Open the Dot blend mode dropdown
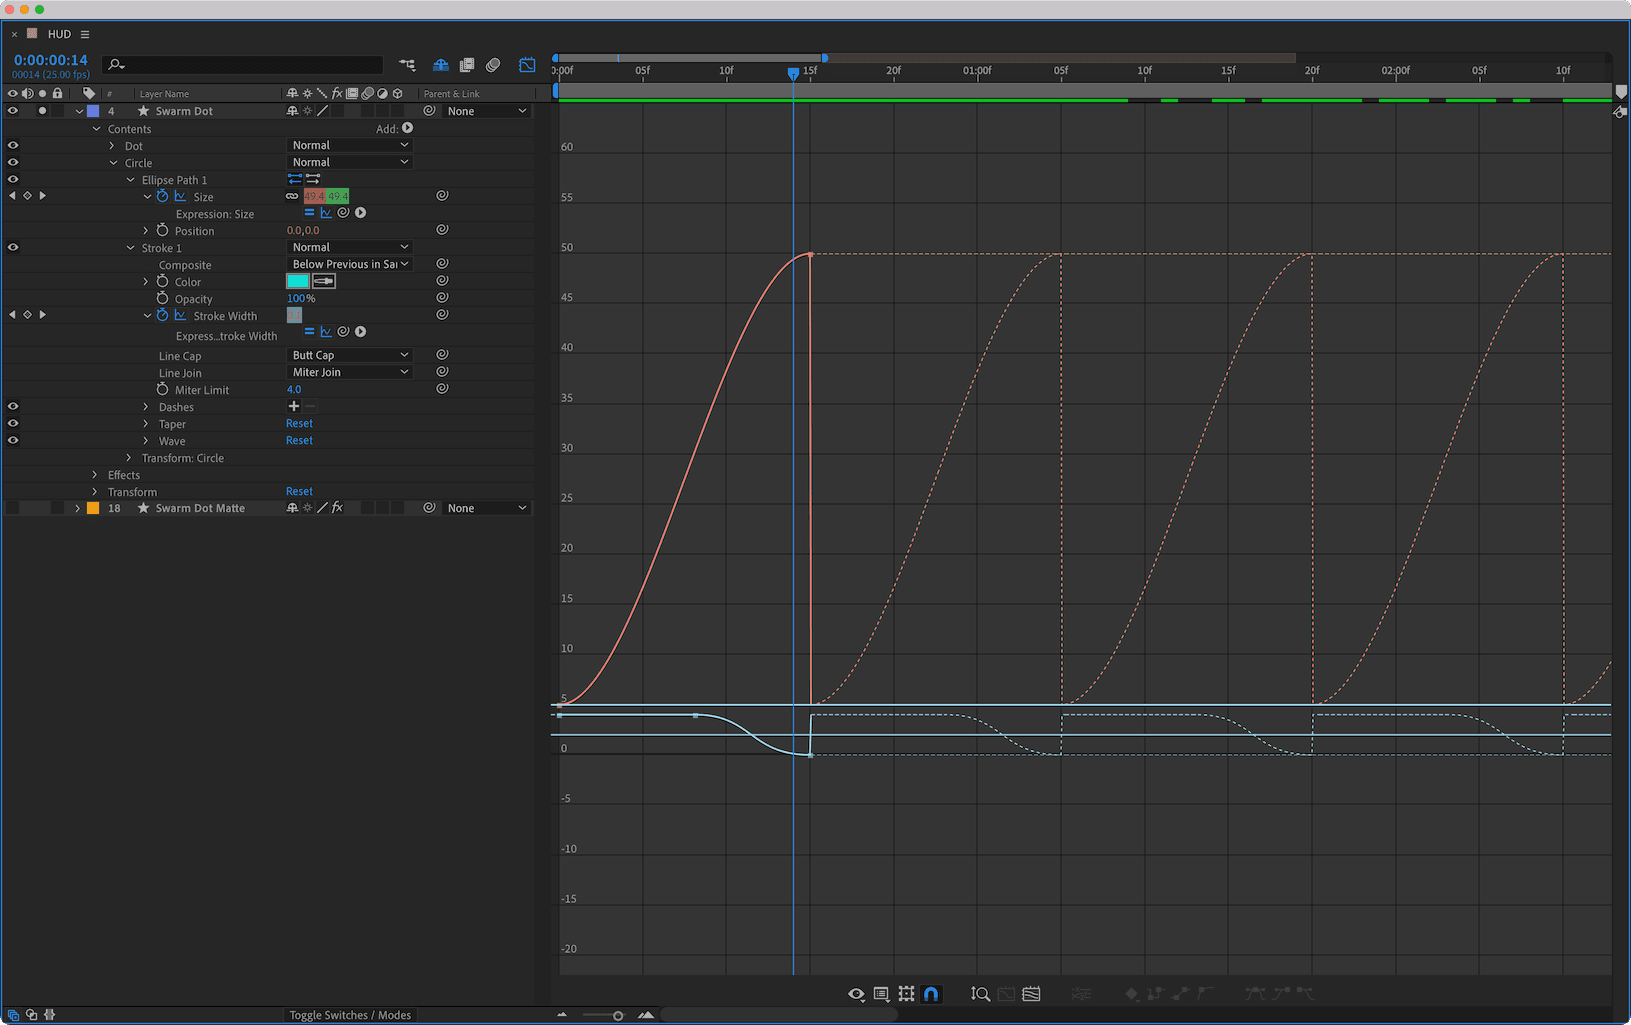 [x=349, y=145]
